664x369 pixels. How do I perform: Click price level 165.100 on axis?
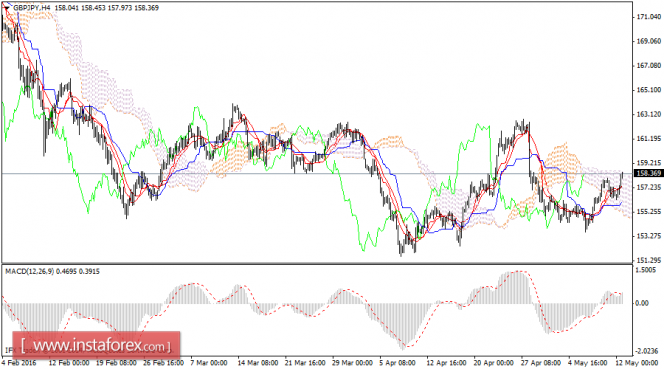[x=649, y=90]
